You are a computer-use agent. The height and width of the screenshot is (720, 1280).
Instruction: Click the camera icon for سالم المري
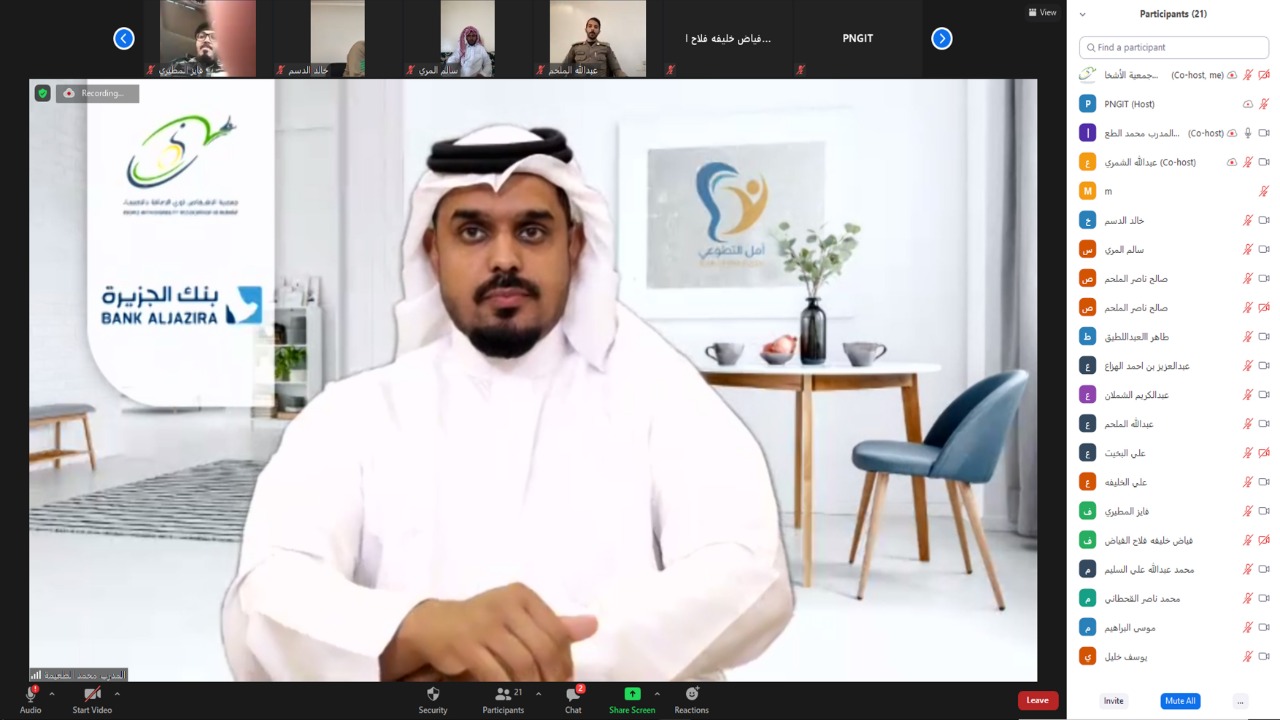[1264, 249]
